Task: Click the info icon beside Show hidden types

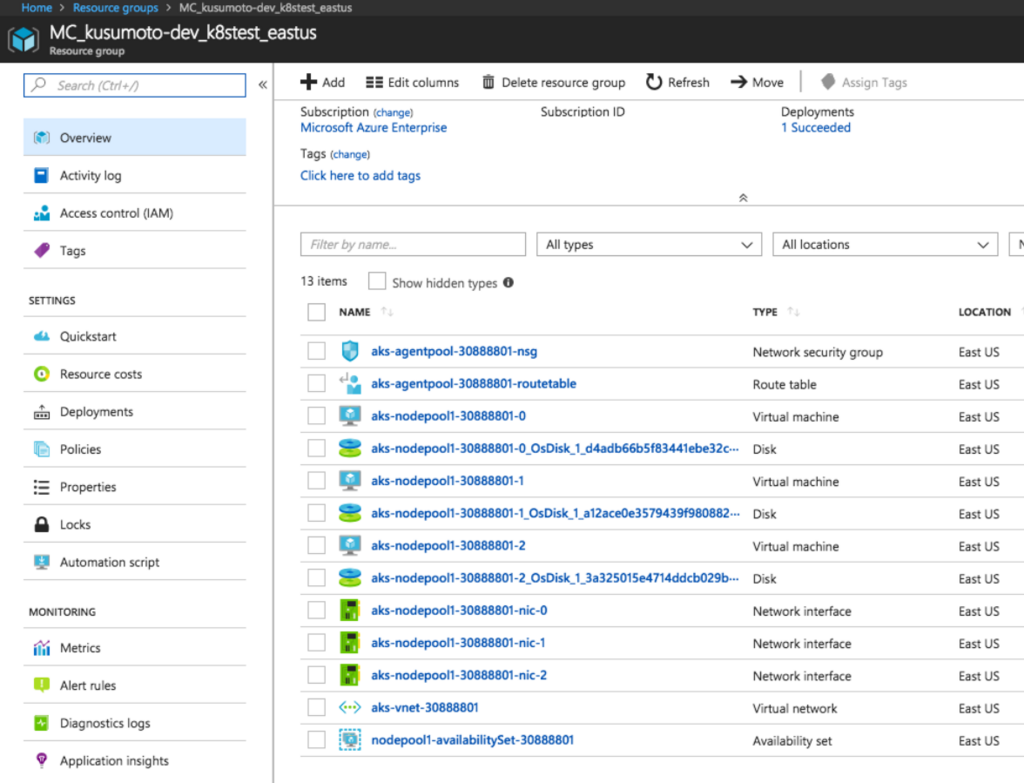Action: tap(508, 282)
